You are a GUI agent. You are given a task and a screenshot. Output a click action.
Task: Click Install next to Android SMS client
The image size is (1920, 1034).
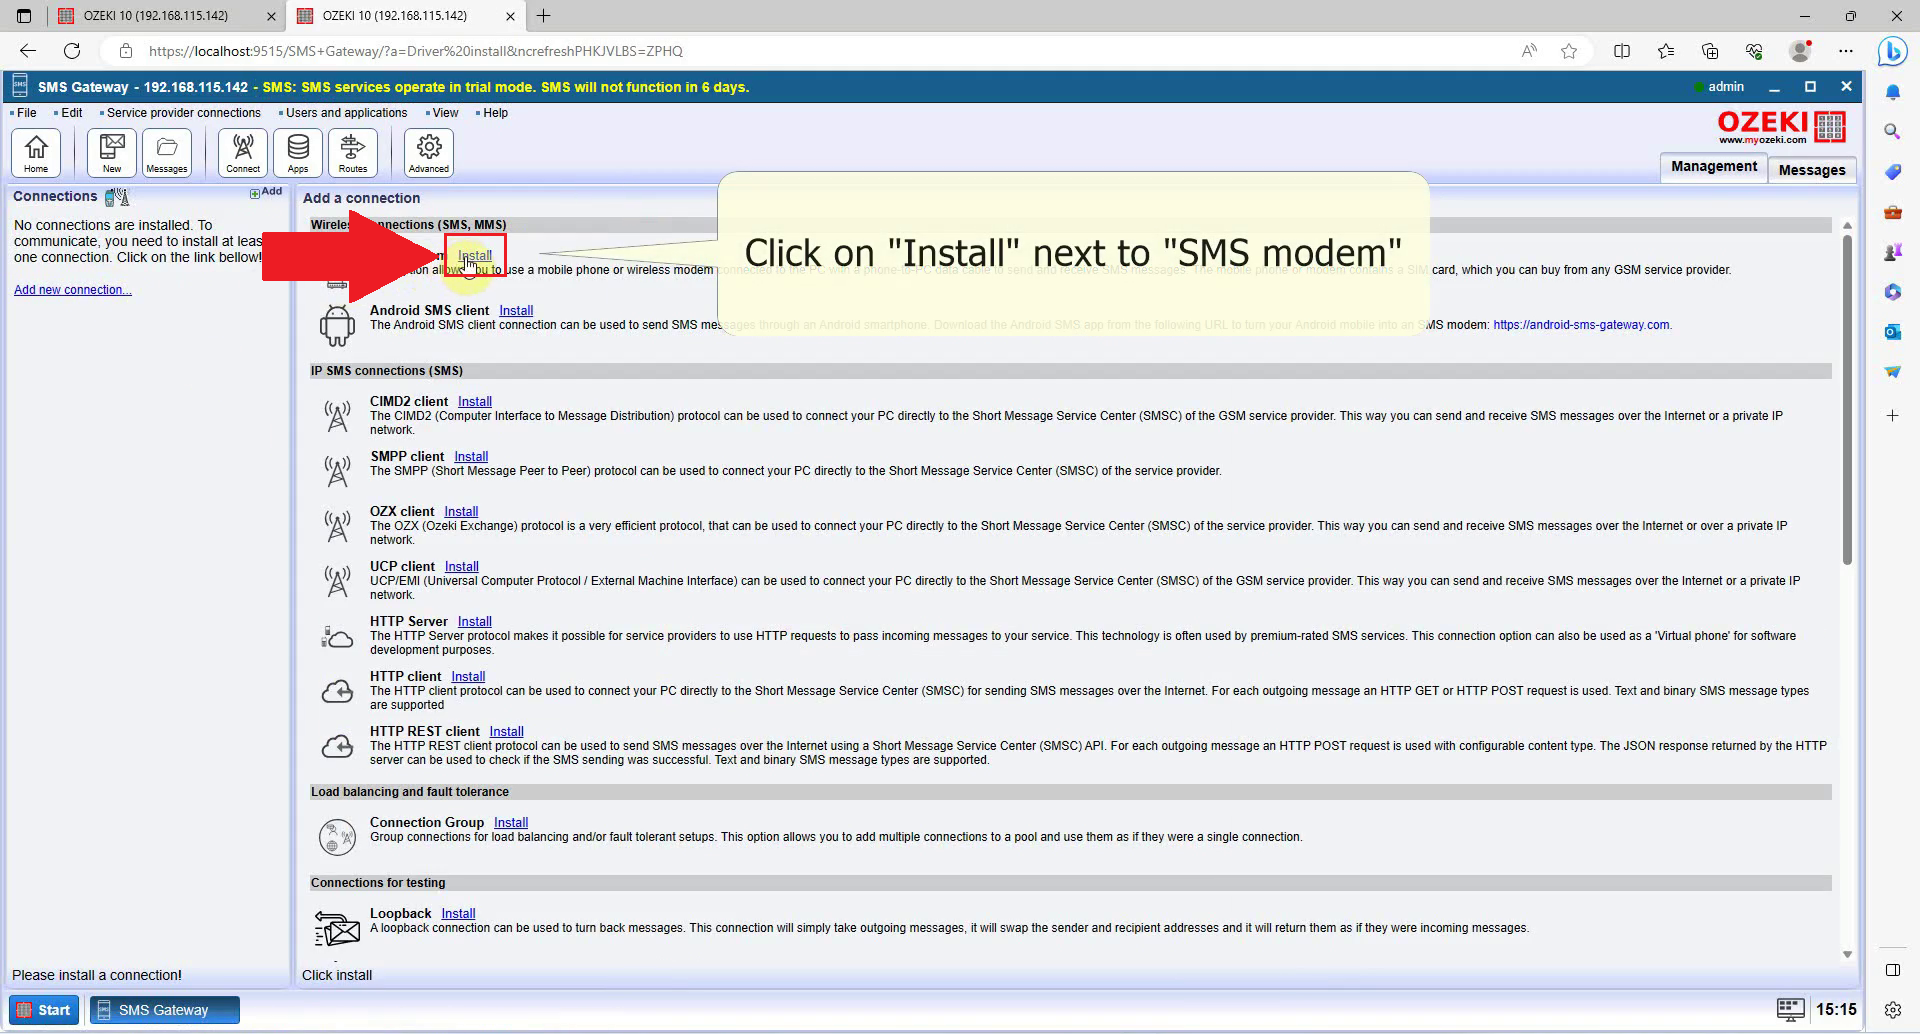point(516,311)
